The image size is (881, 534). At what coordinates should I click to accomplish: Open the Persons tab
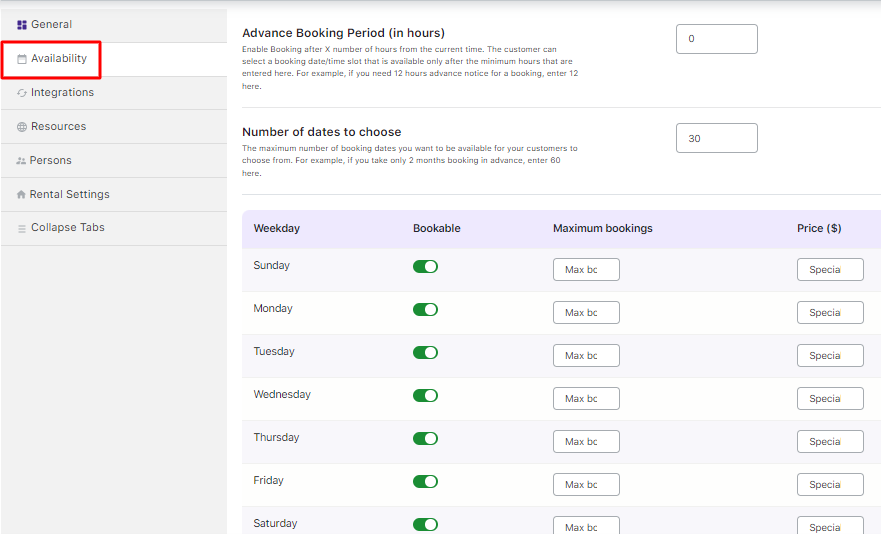coord(114,160)
